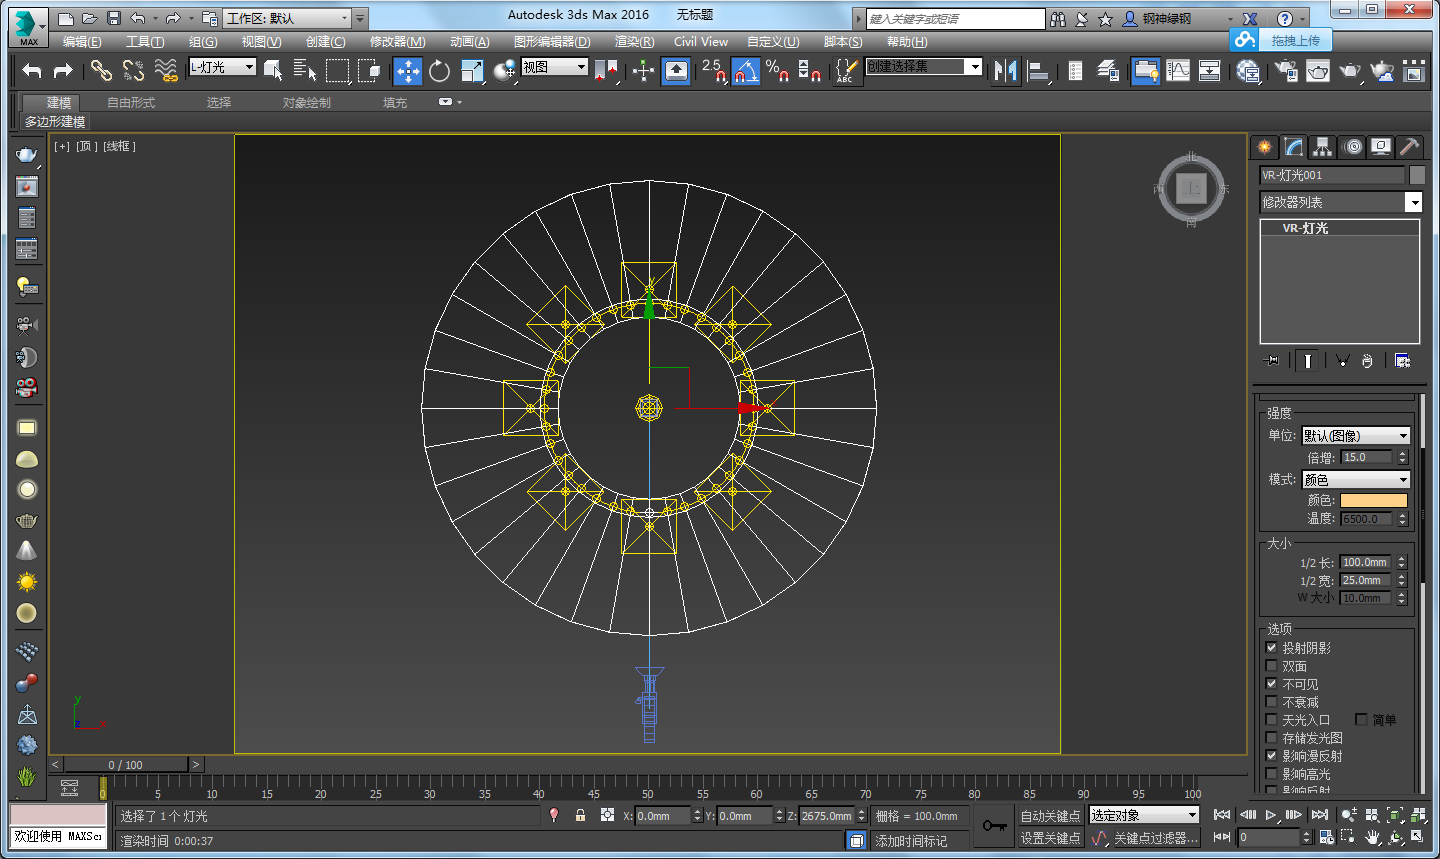The width and height of the screenshot is (1440, 859).
Task: Open the Hierarchy command panel
Action: tap(1323, 147)
